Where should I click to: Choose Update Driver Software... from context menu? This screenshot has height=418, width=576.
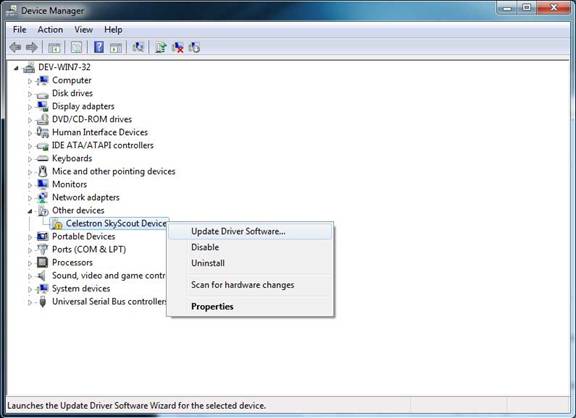pyautogui.click(x=250, y=231)
